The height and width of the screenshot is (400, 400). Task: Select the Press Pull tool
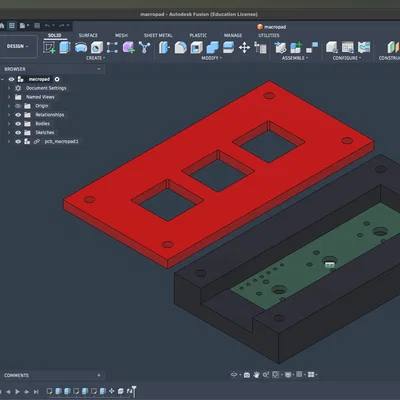point(164,47)
